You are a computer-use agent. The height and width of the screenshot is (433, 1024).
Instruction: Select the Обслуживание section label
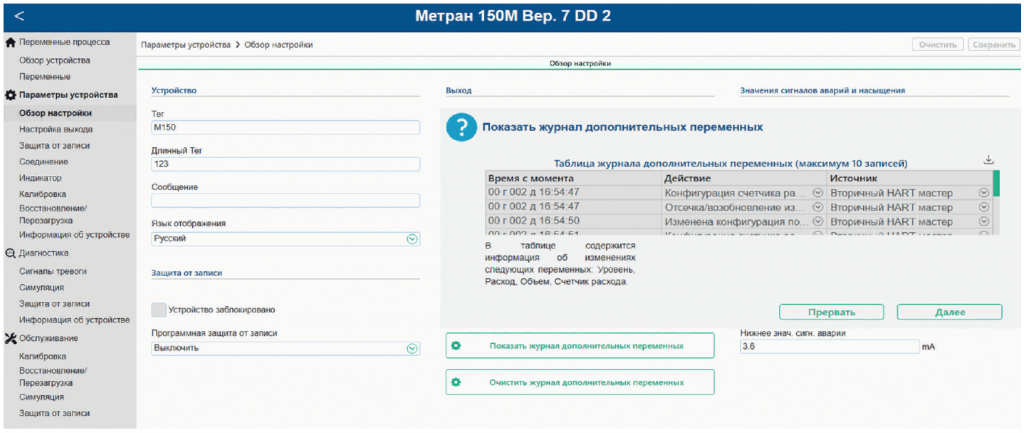(48, 338)
